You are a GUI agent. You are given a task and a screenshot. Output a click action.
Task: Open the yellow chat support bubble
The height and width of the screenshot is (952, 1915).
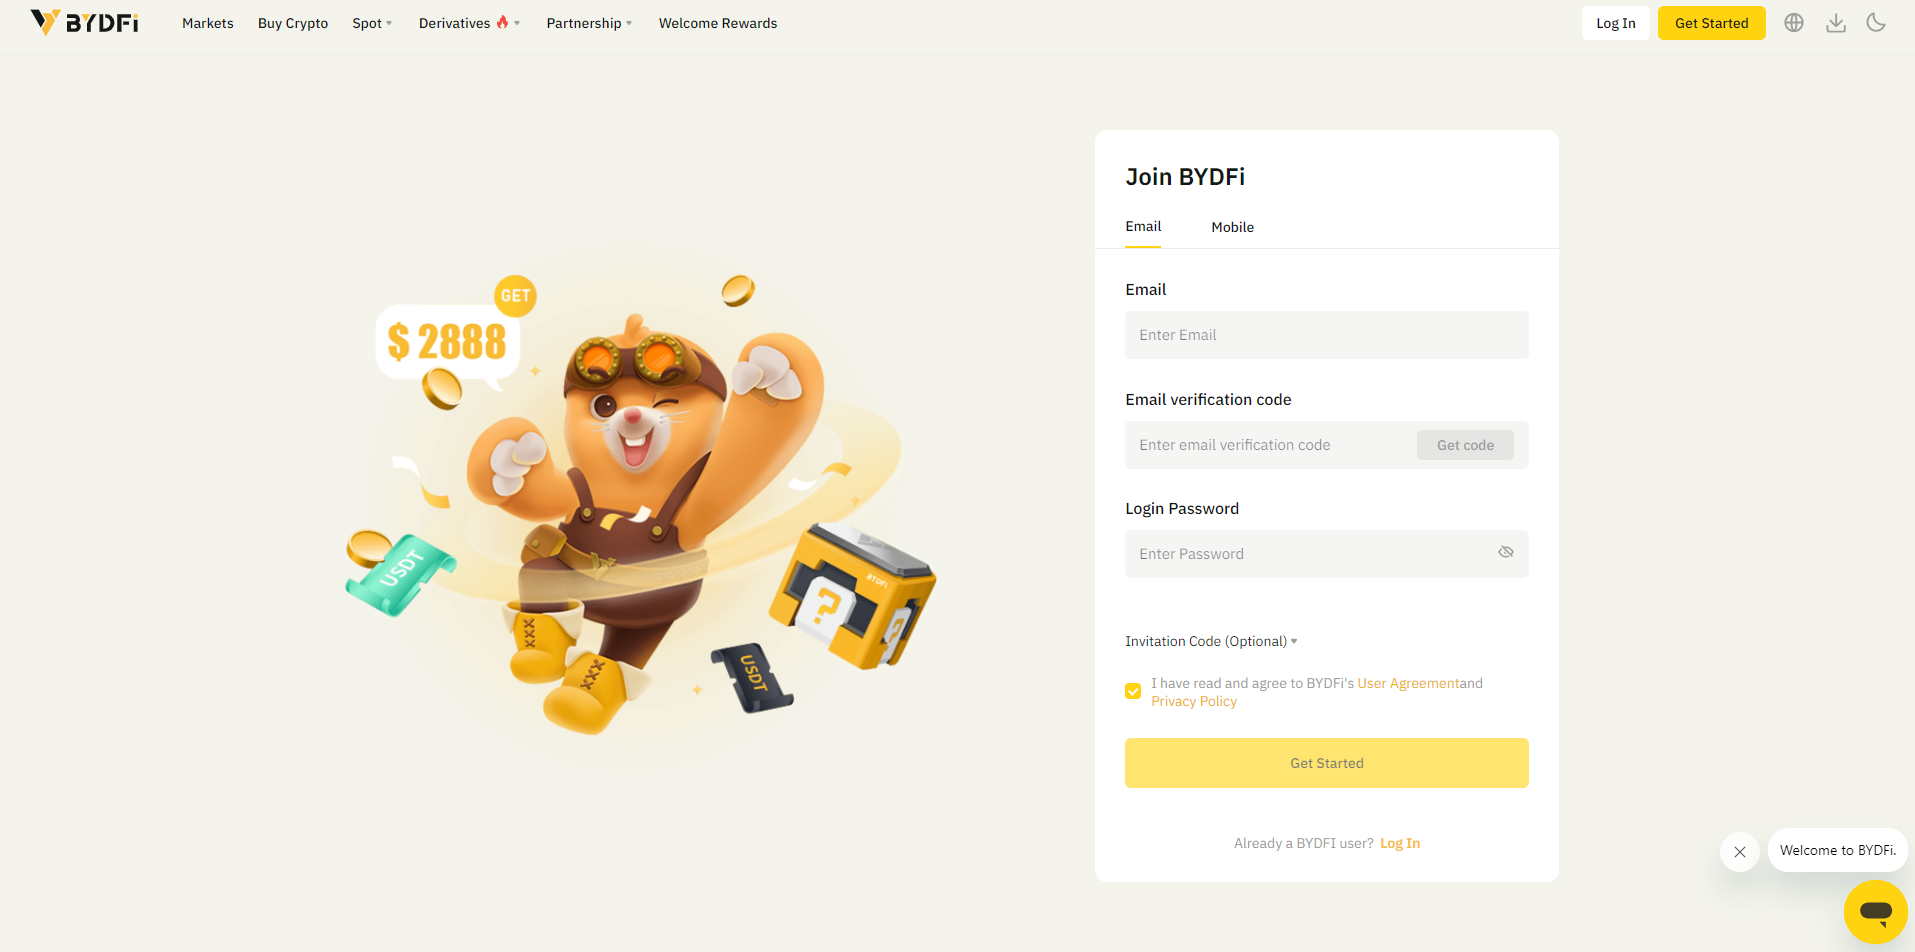coord(1875,911)
